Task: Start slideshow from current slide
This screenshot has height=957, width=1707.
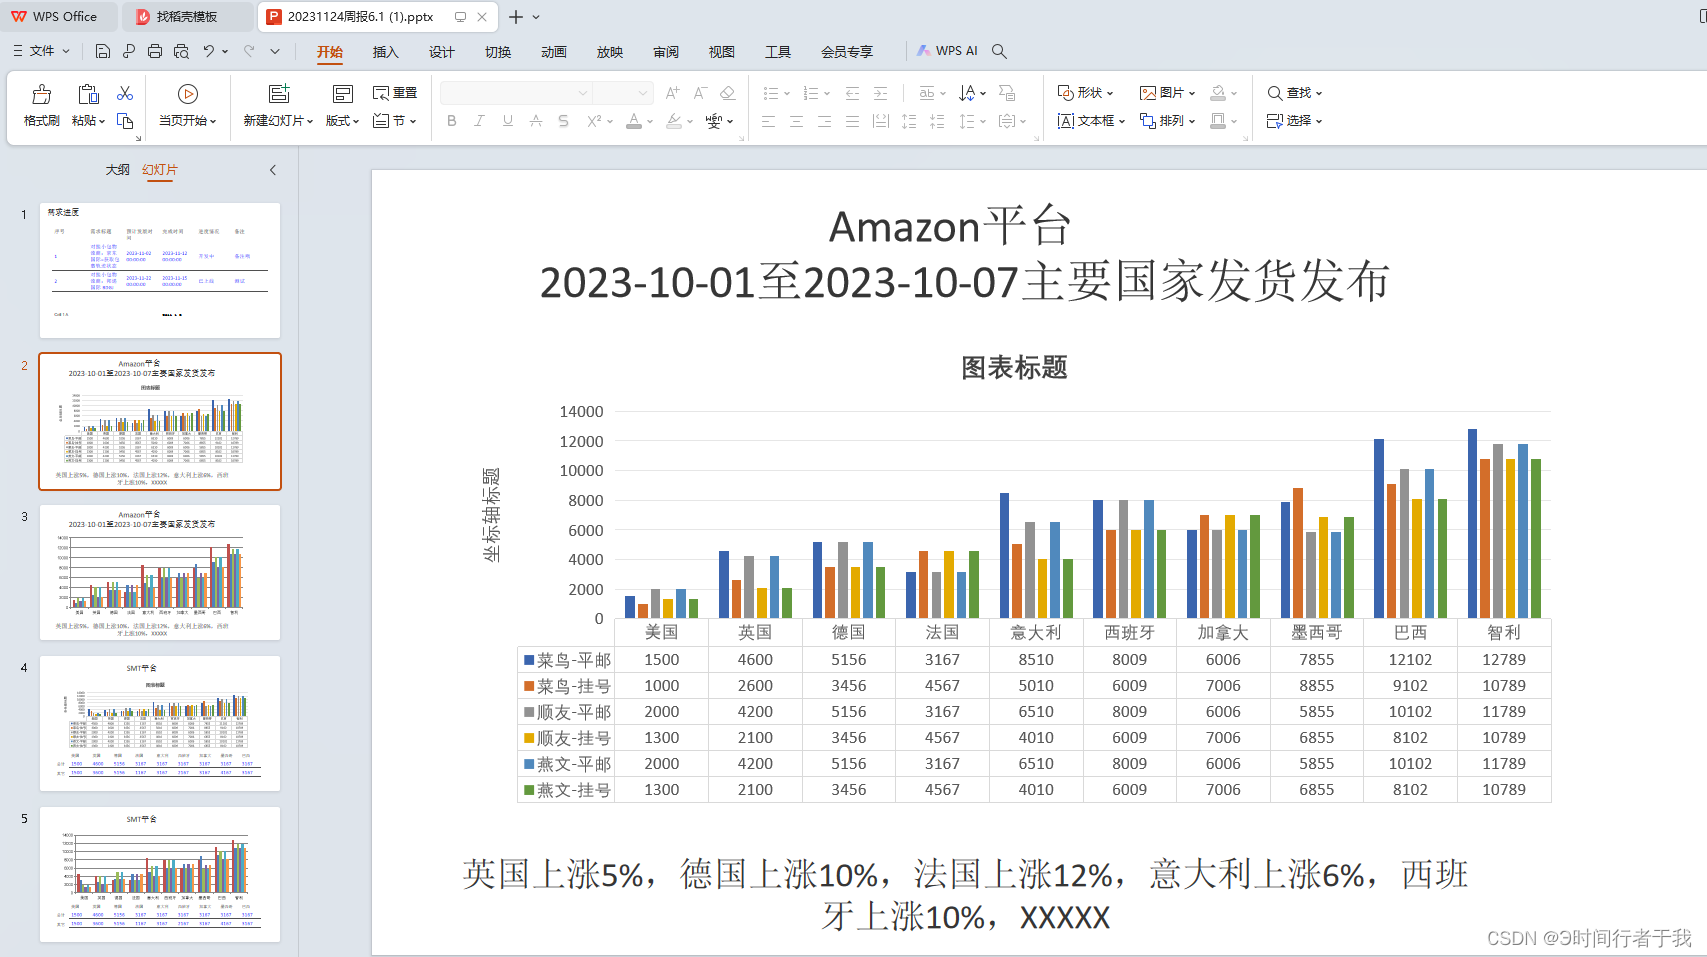Action: (x=187, y=94)
